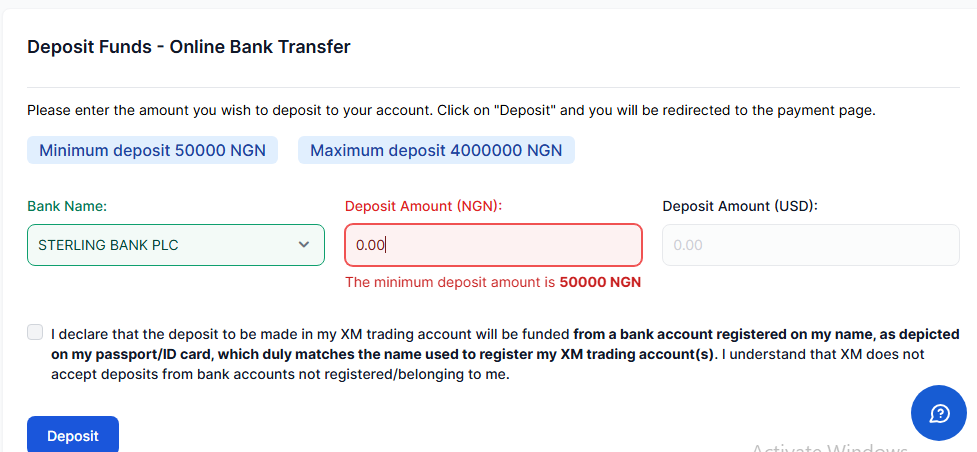Click the Maximum deposit 4000000 NGN badge
This screenshot has height=452, width=977.
pos(436,151)
